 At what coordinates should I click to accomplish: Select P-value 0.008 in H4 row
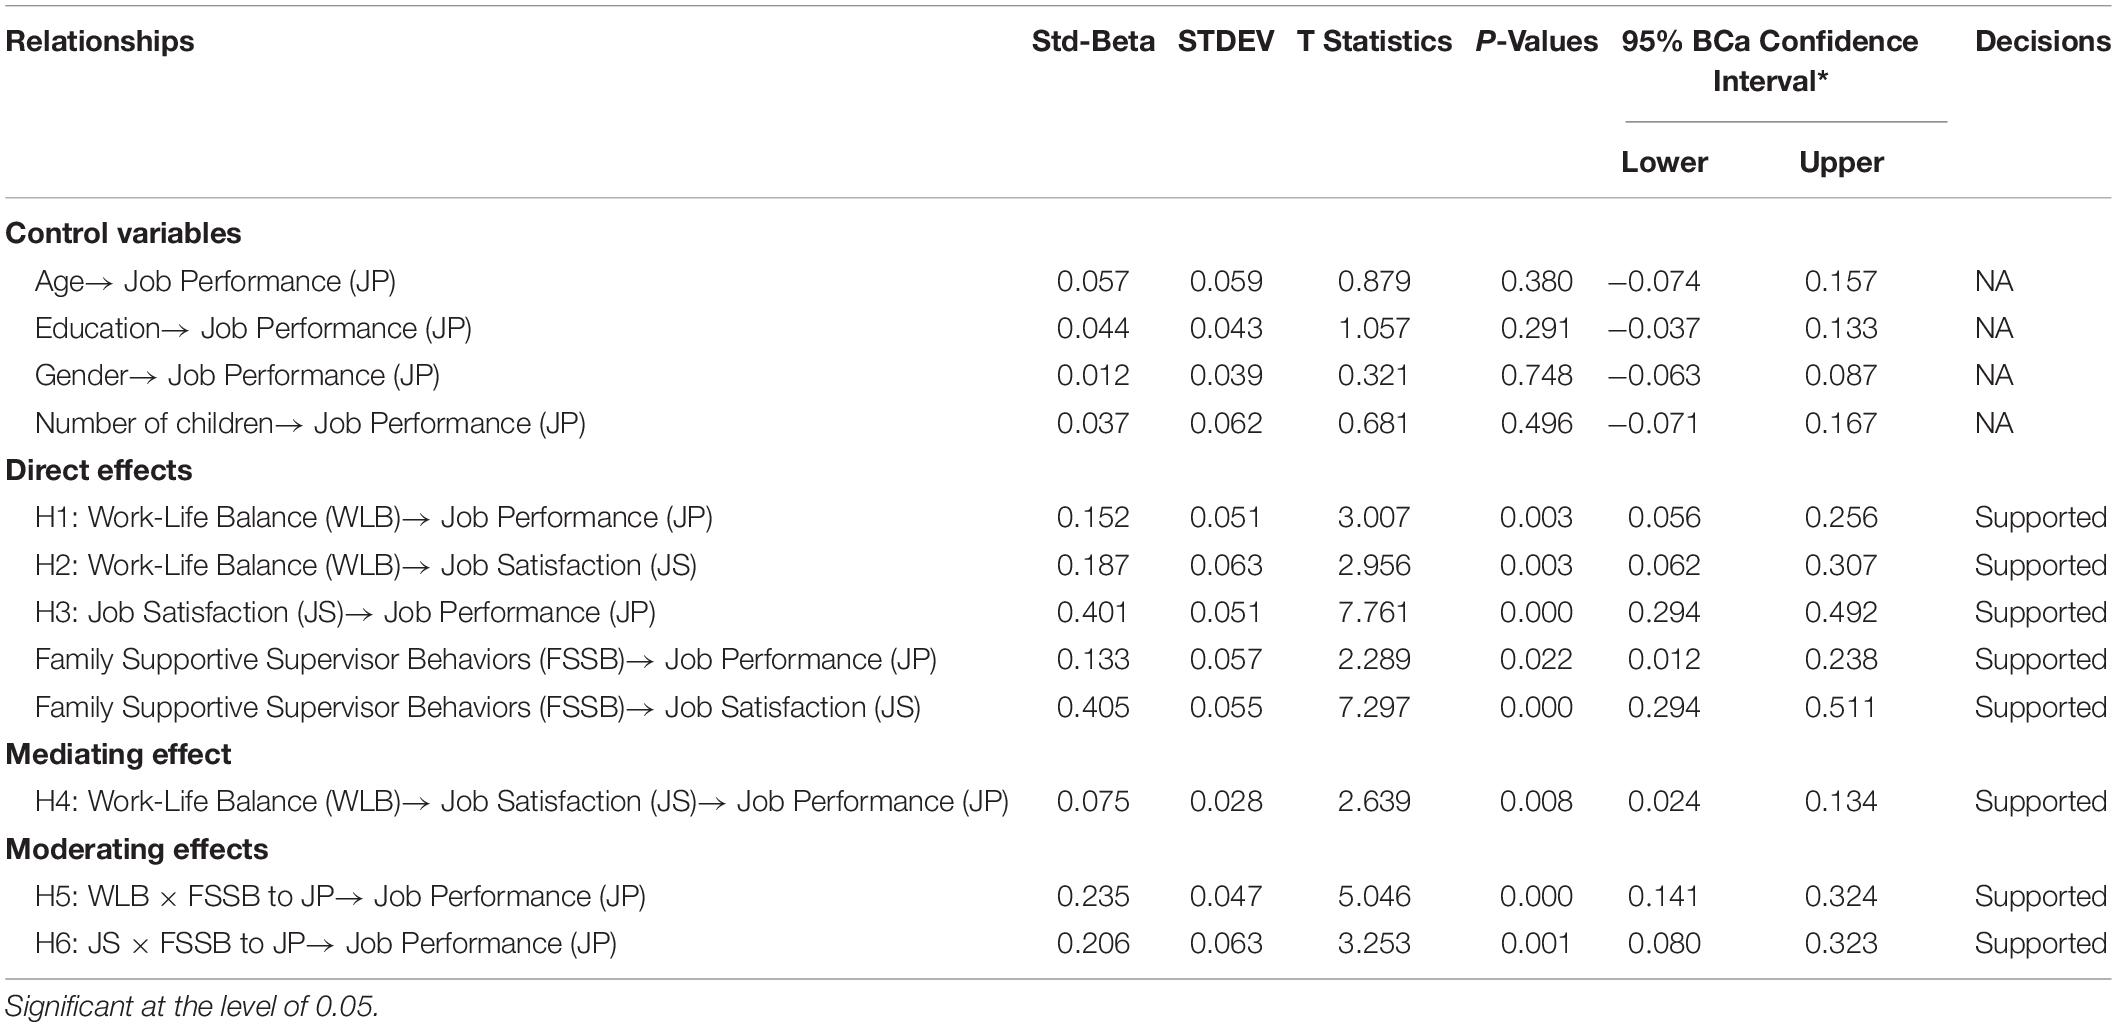[x=1536, y=802]
